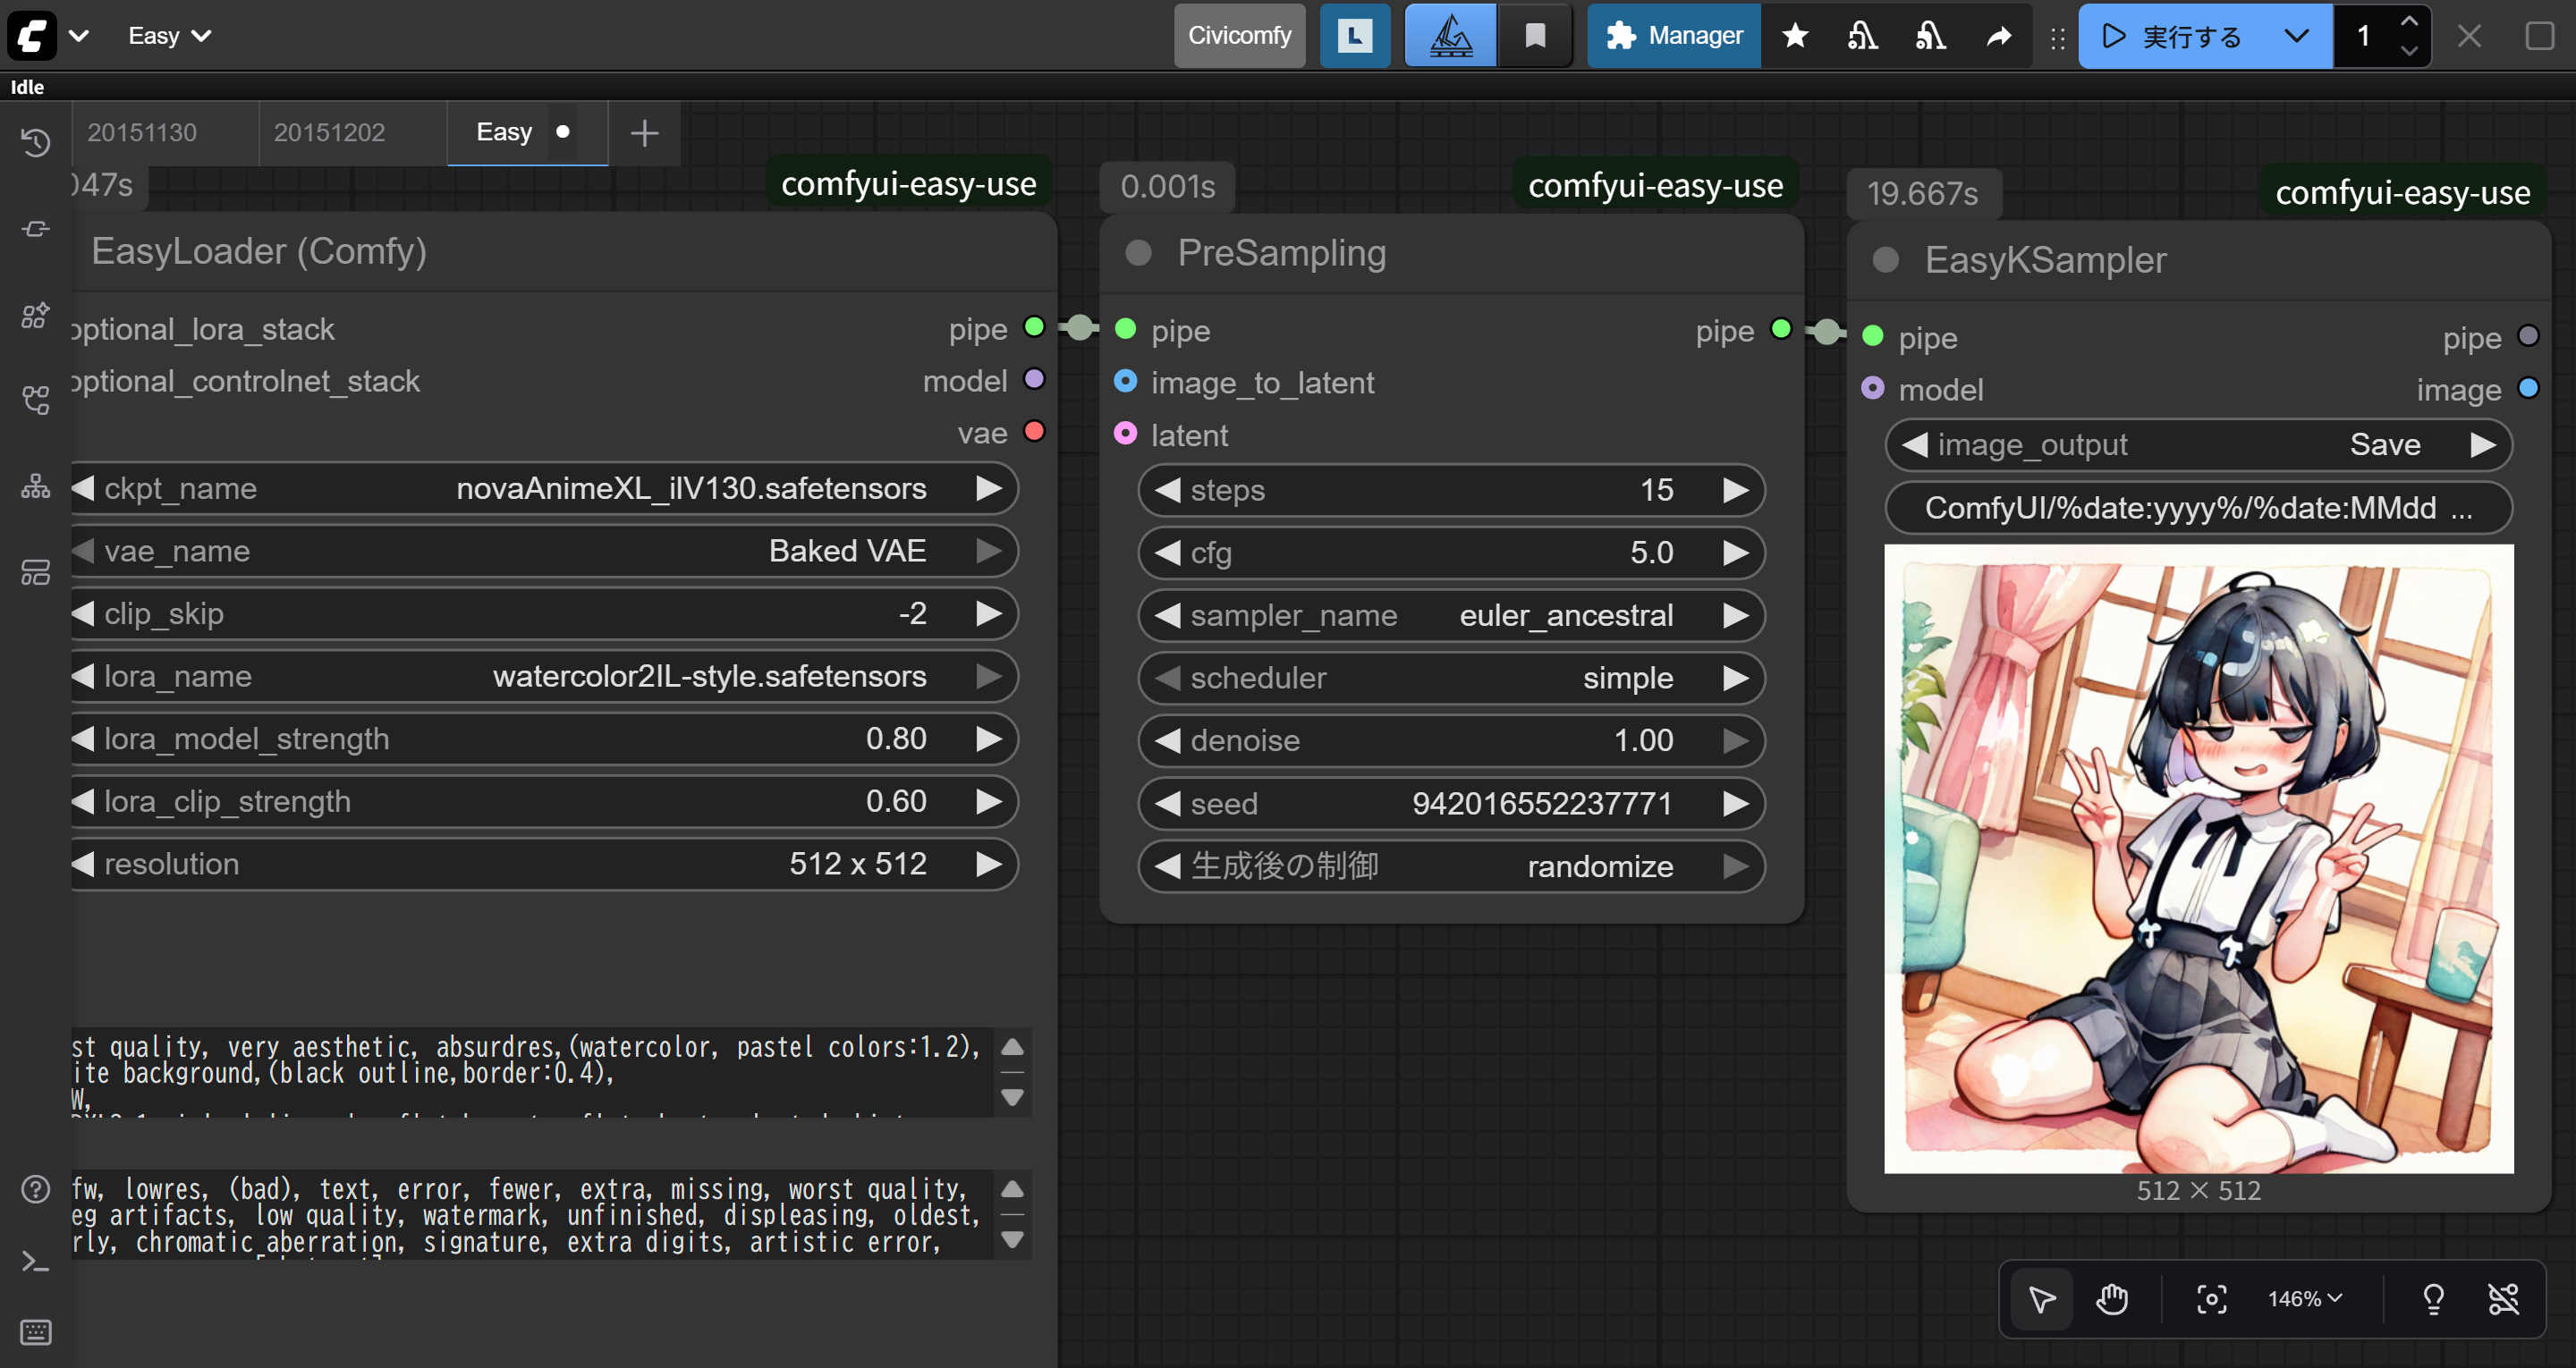Toggle the console terminal icon

35,1262
